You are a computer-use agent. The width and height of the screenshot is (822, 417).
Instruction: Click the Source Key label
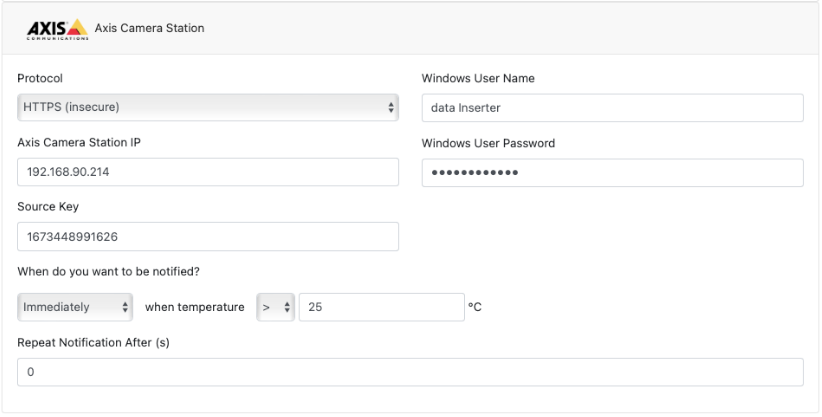[48, 207]
